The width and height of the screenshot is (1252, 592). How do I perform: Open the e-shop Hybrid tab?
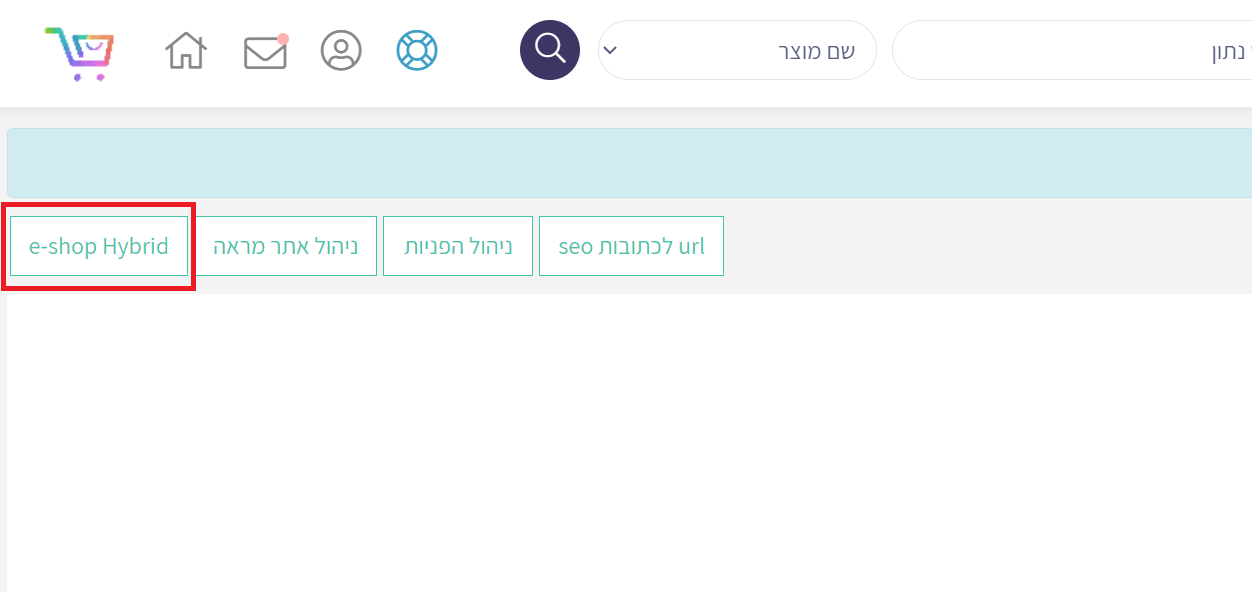(x=99, y=246)
